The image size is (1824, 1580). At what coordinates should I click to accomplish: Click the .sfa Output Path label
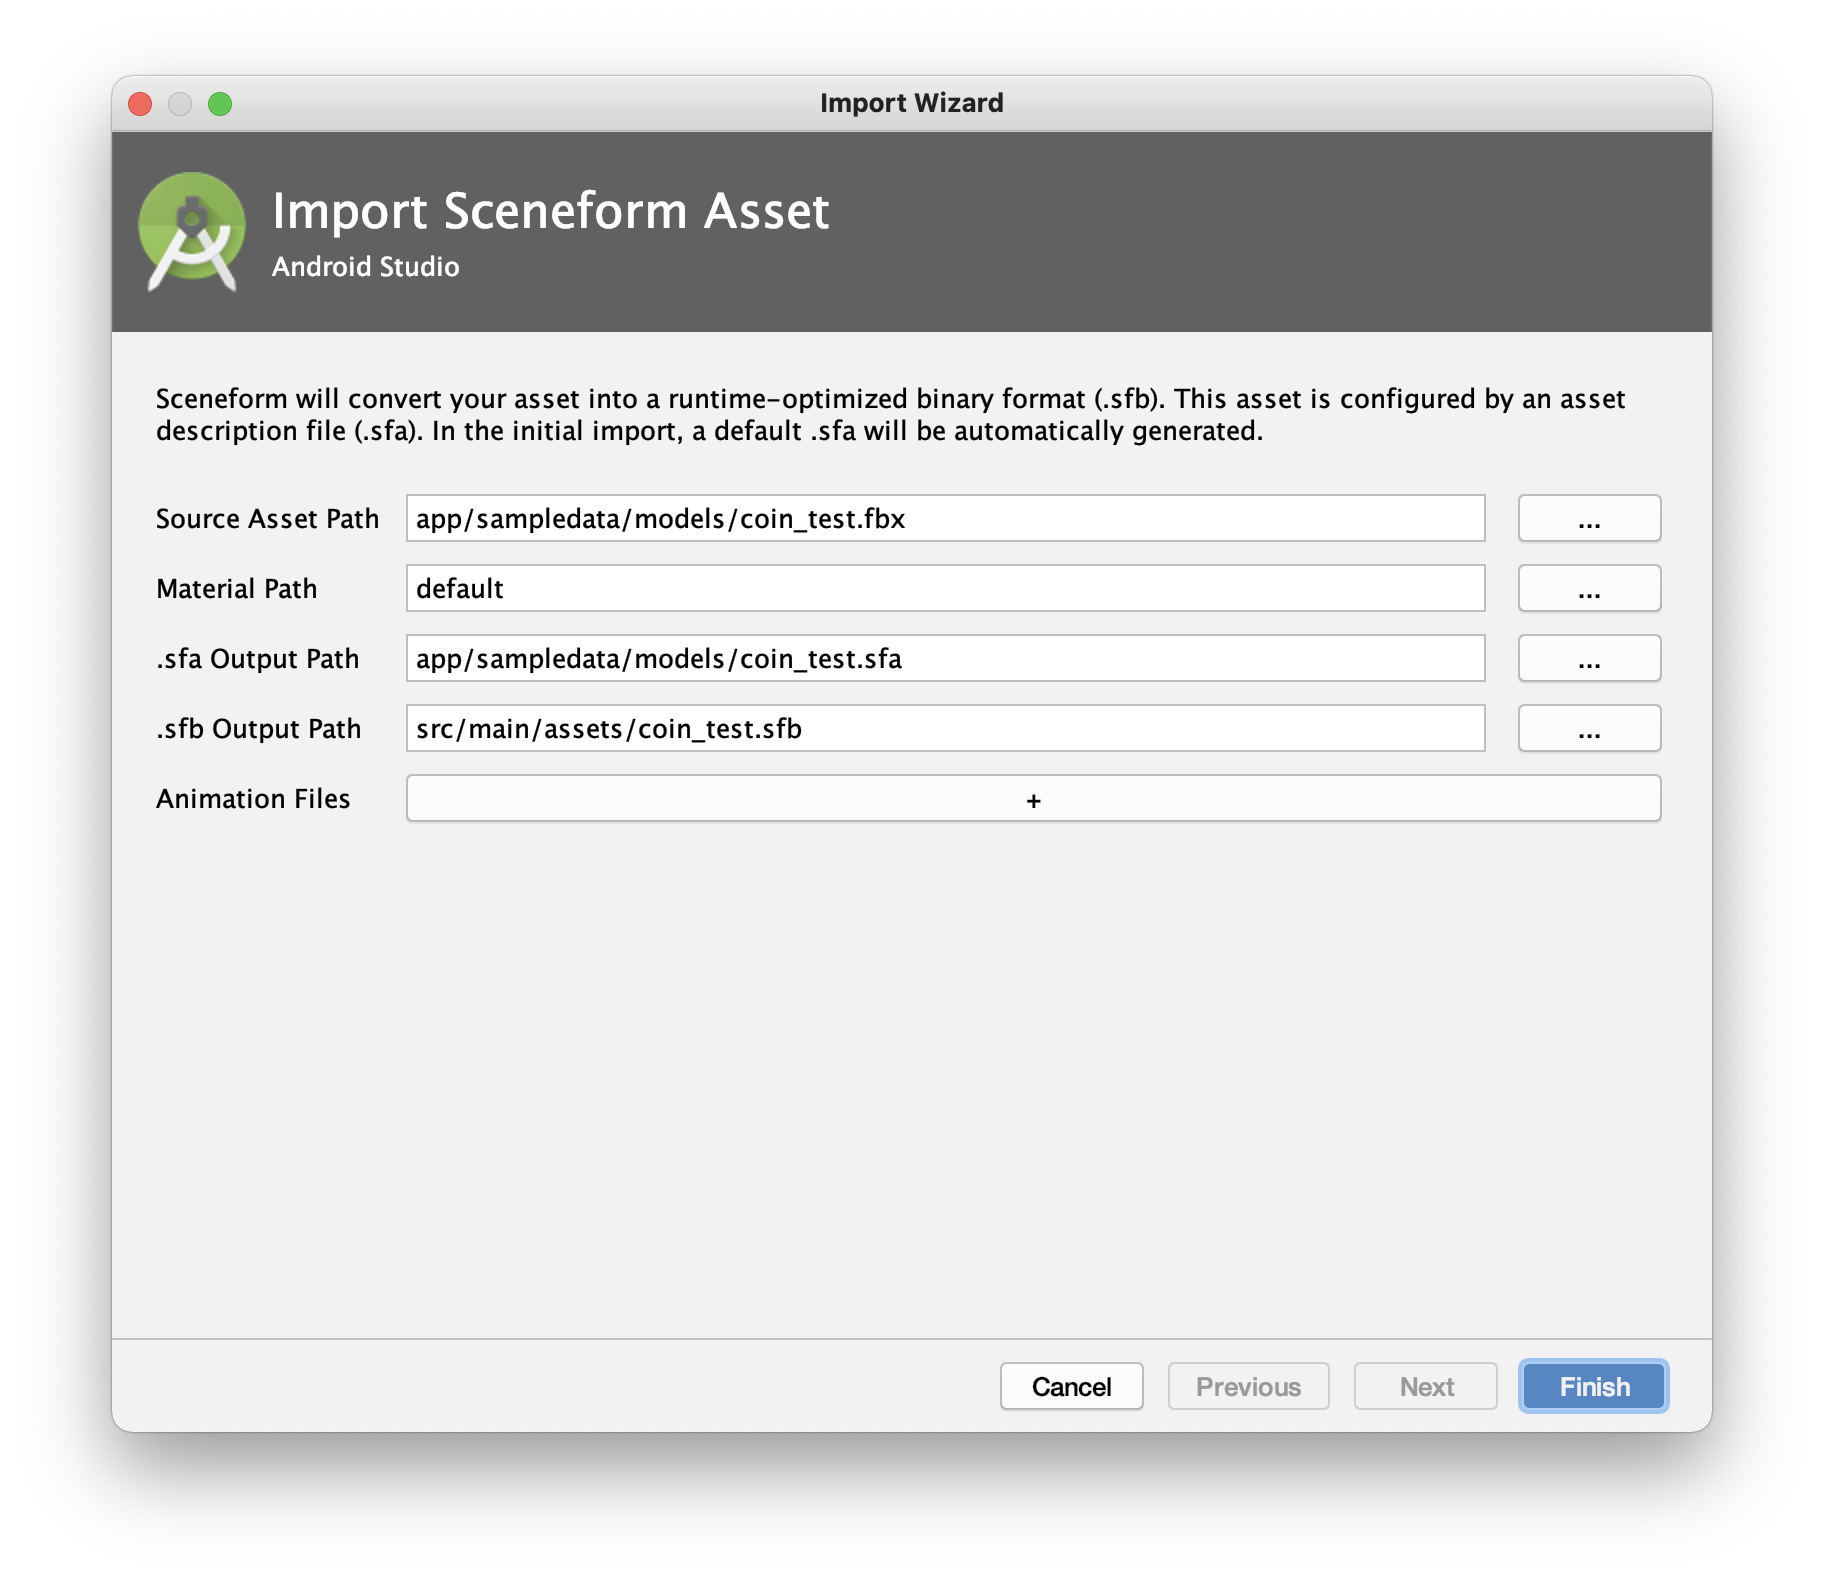coord(257,658)
